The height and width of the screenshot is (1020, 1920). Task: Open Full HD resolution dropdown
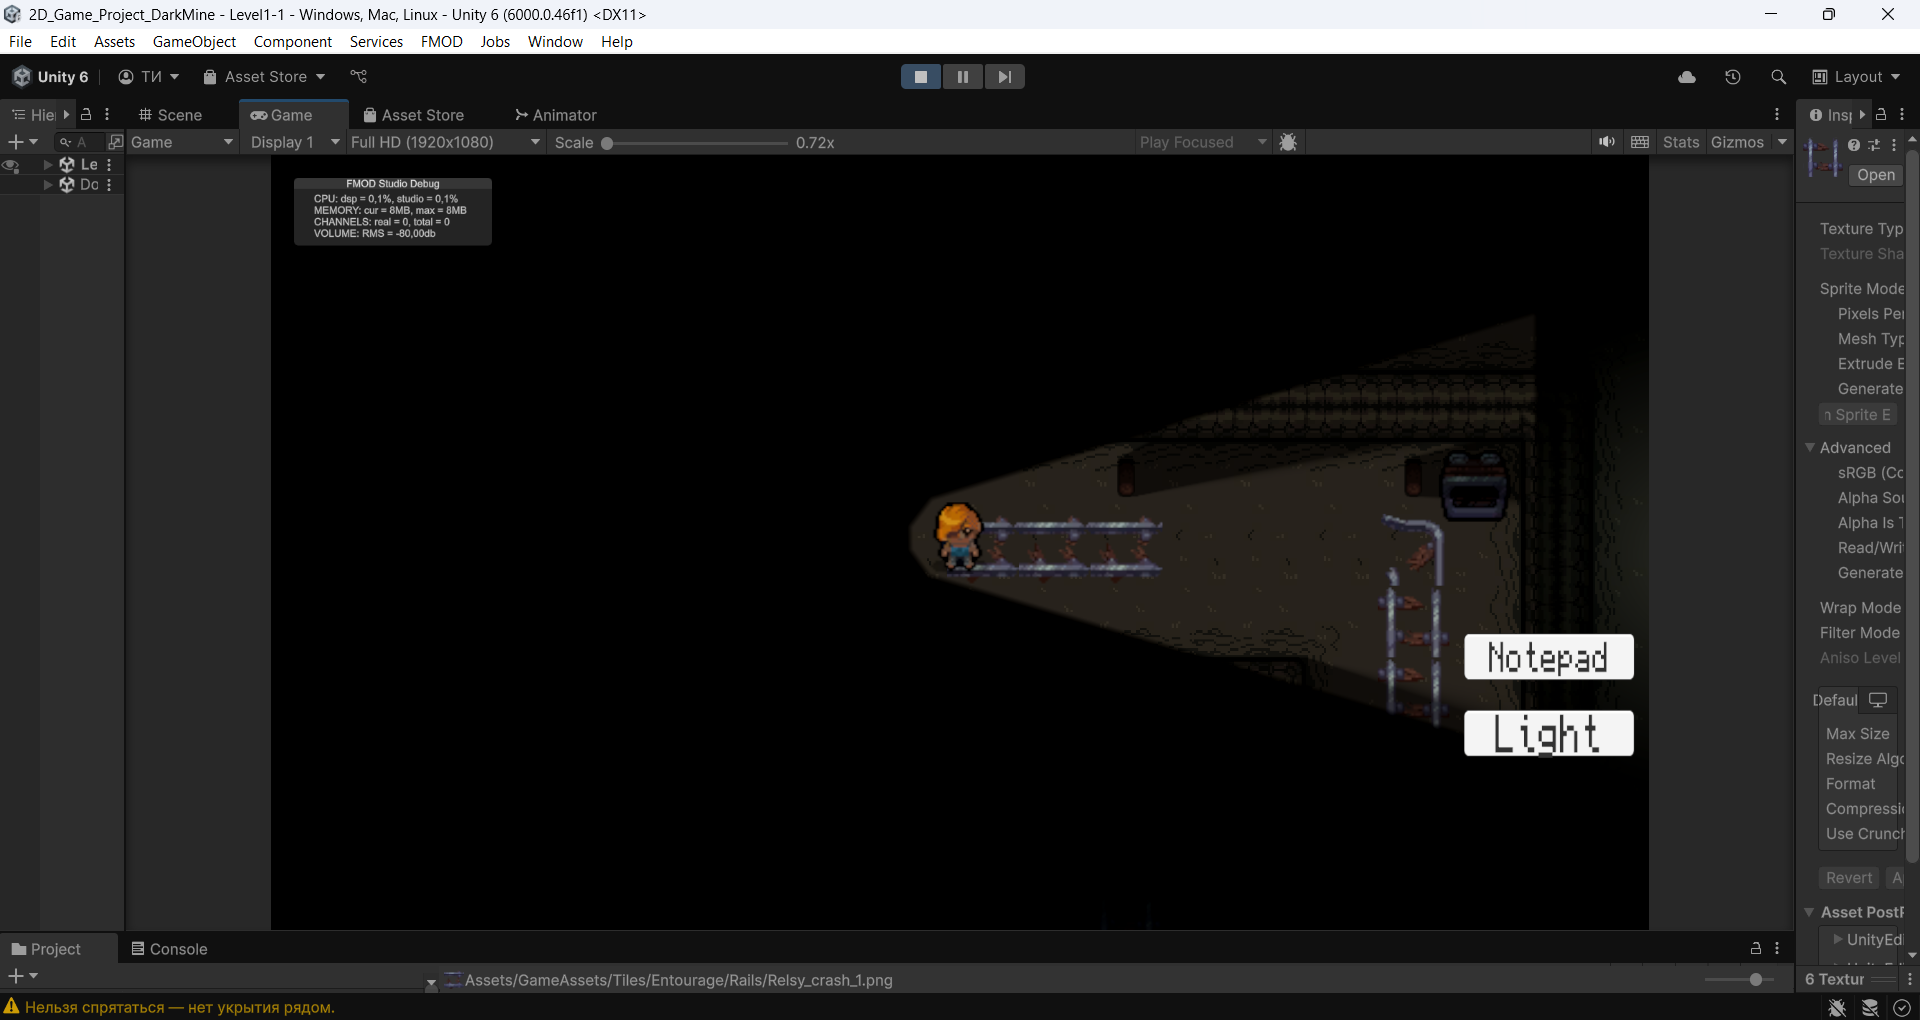click(x=445, y=142)
